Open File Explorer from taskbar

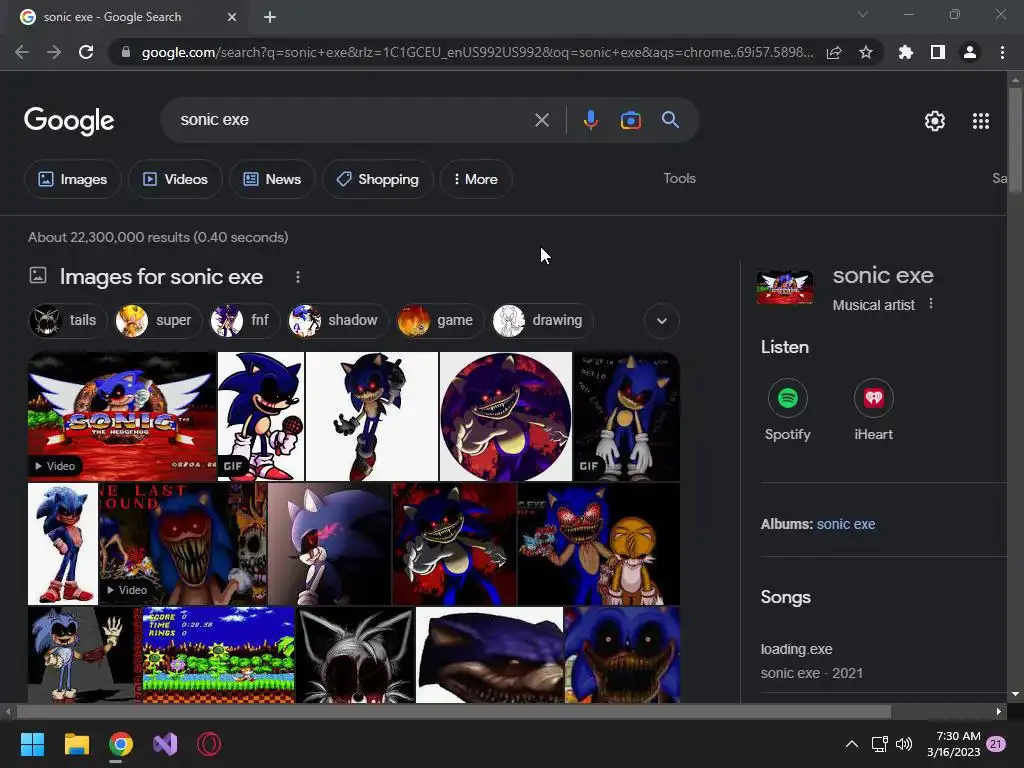tap(76, 744)
